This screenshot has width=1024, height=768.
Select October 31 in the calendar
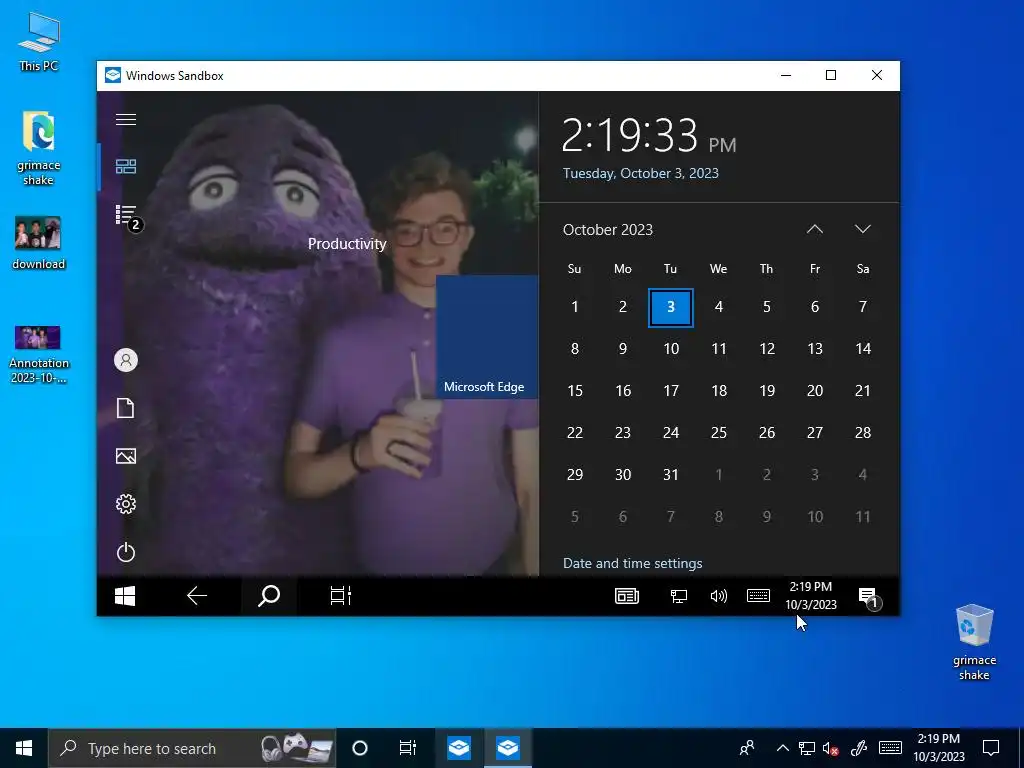coord(671,475)
